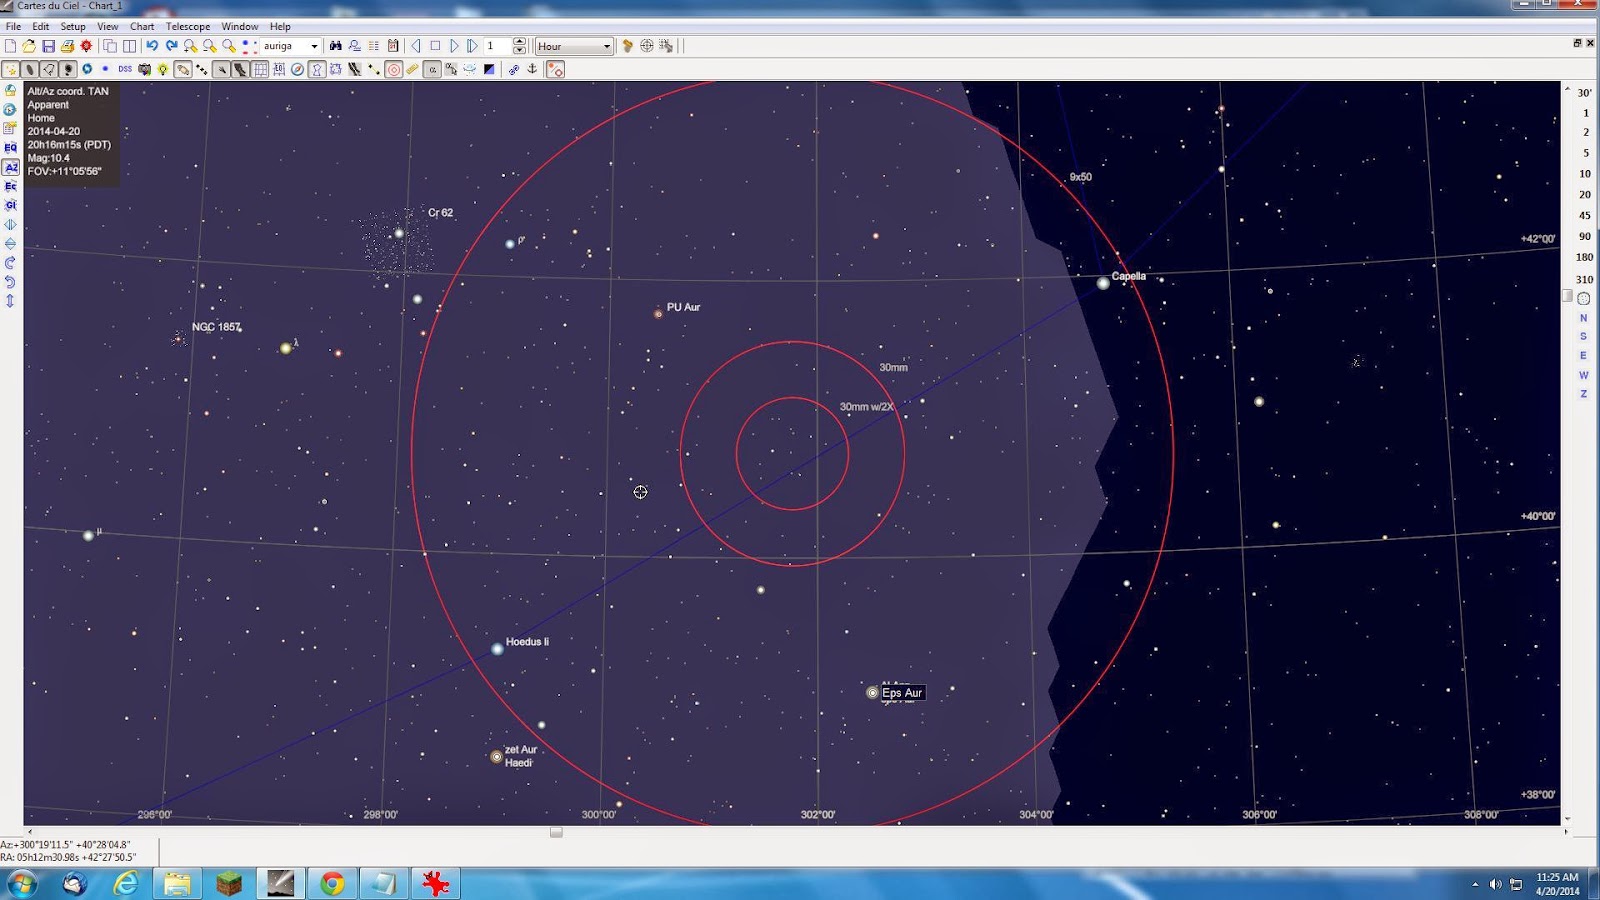Click the zoom out magnifier icon
Image resolution: width=1600 pixels, height=900 pixels.
click(x=209, y=46)
